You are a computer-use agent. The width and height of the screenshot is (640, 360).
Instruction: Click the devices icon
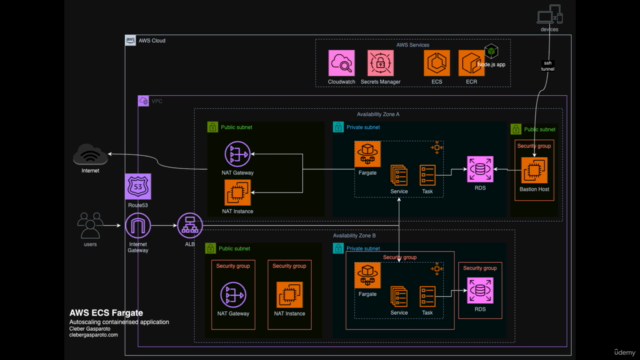coord(550,15)
